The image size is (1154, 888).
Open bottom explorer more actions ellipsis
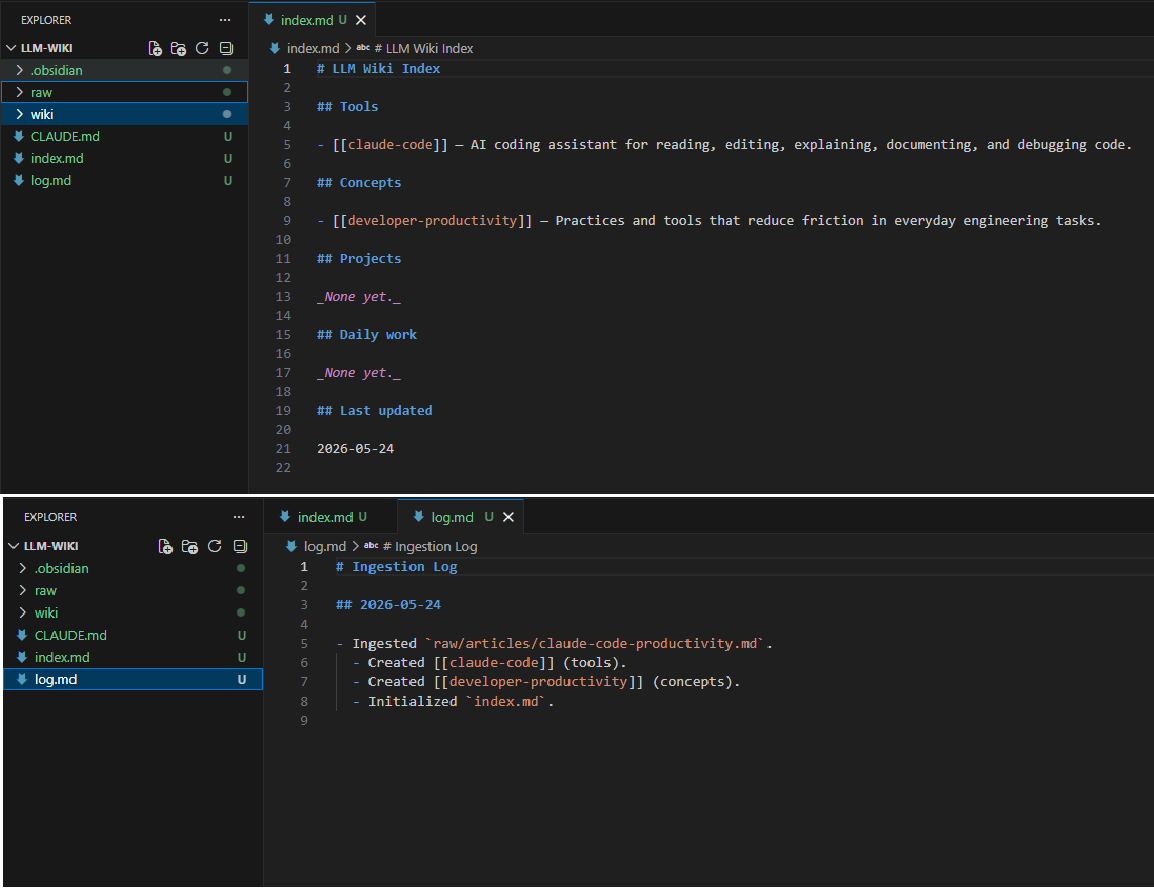[239, 517]
